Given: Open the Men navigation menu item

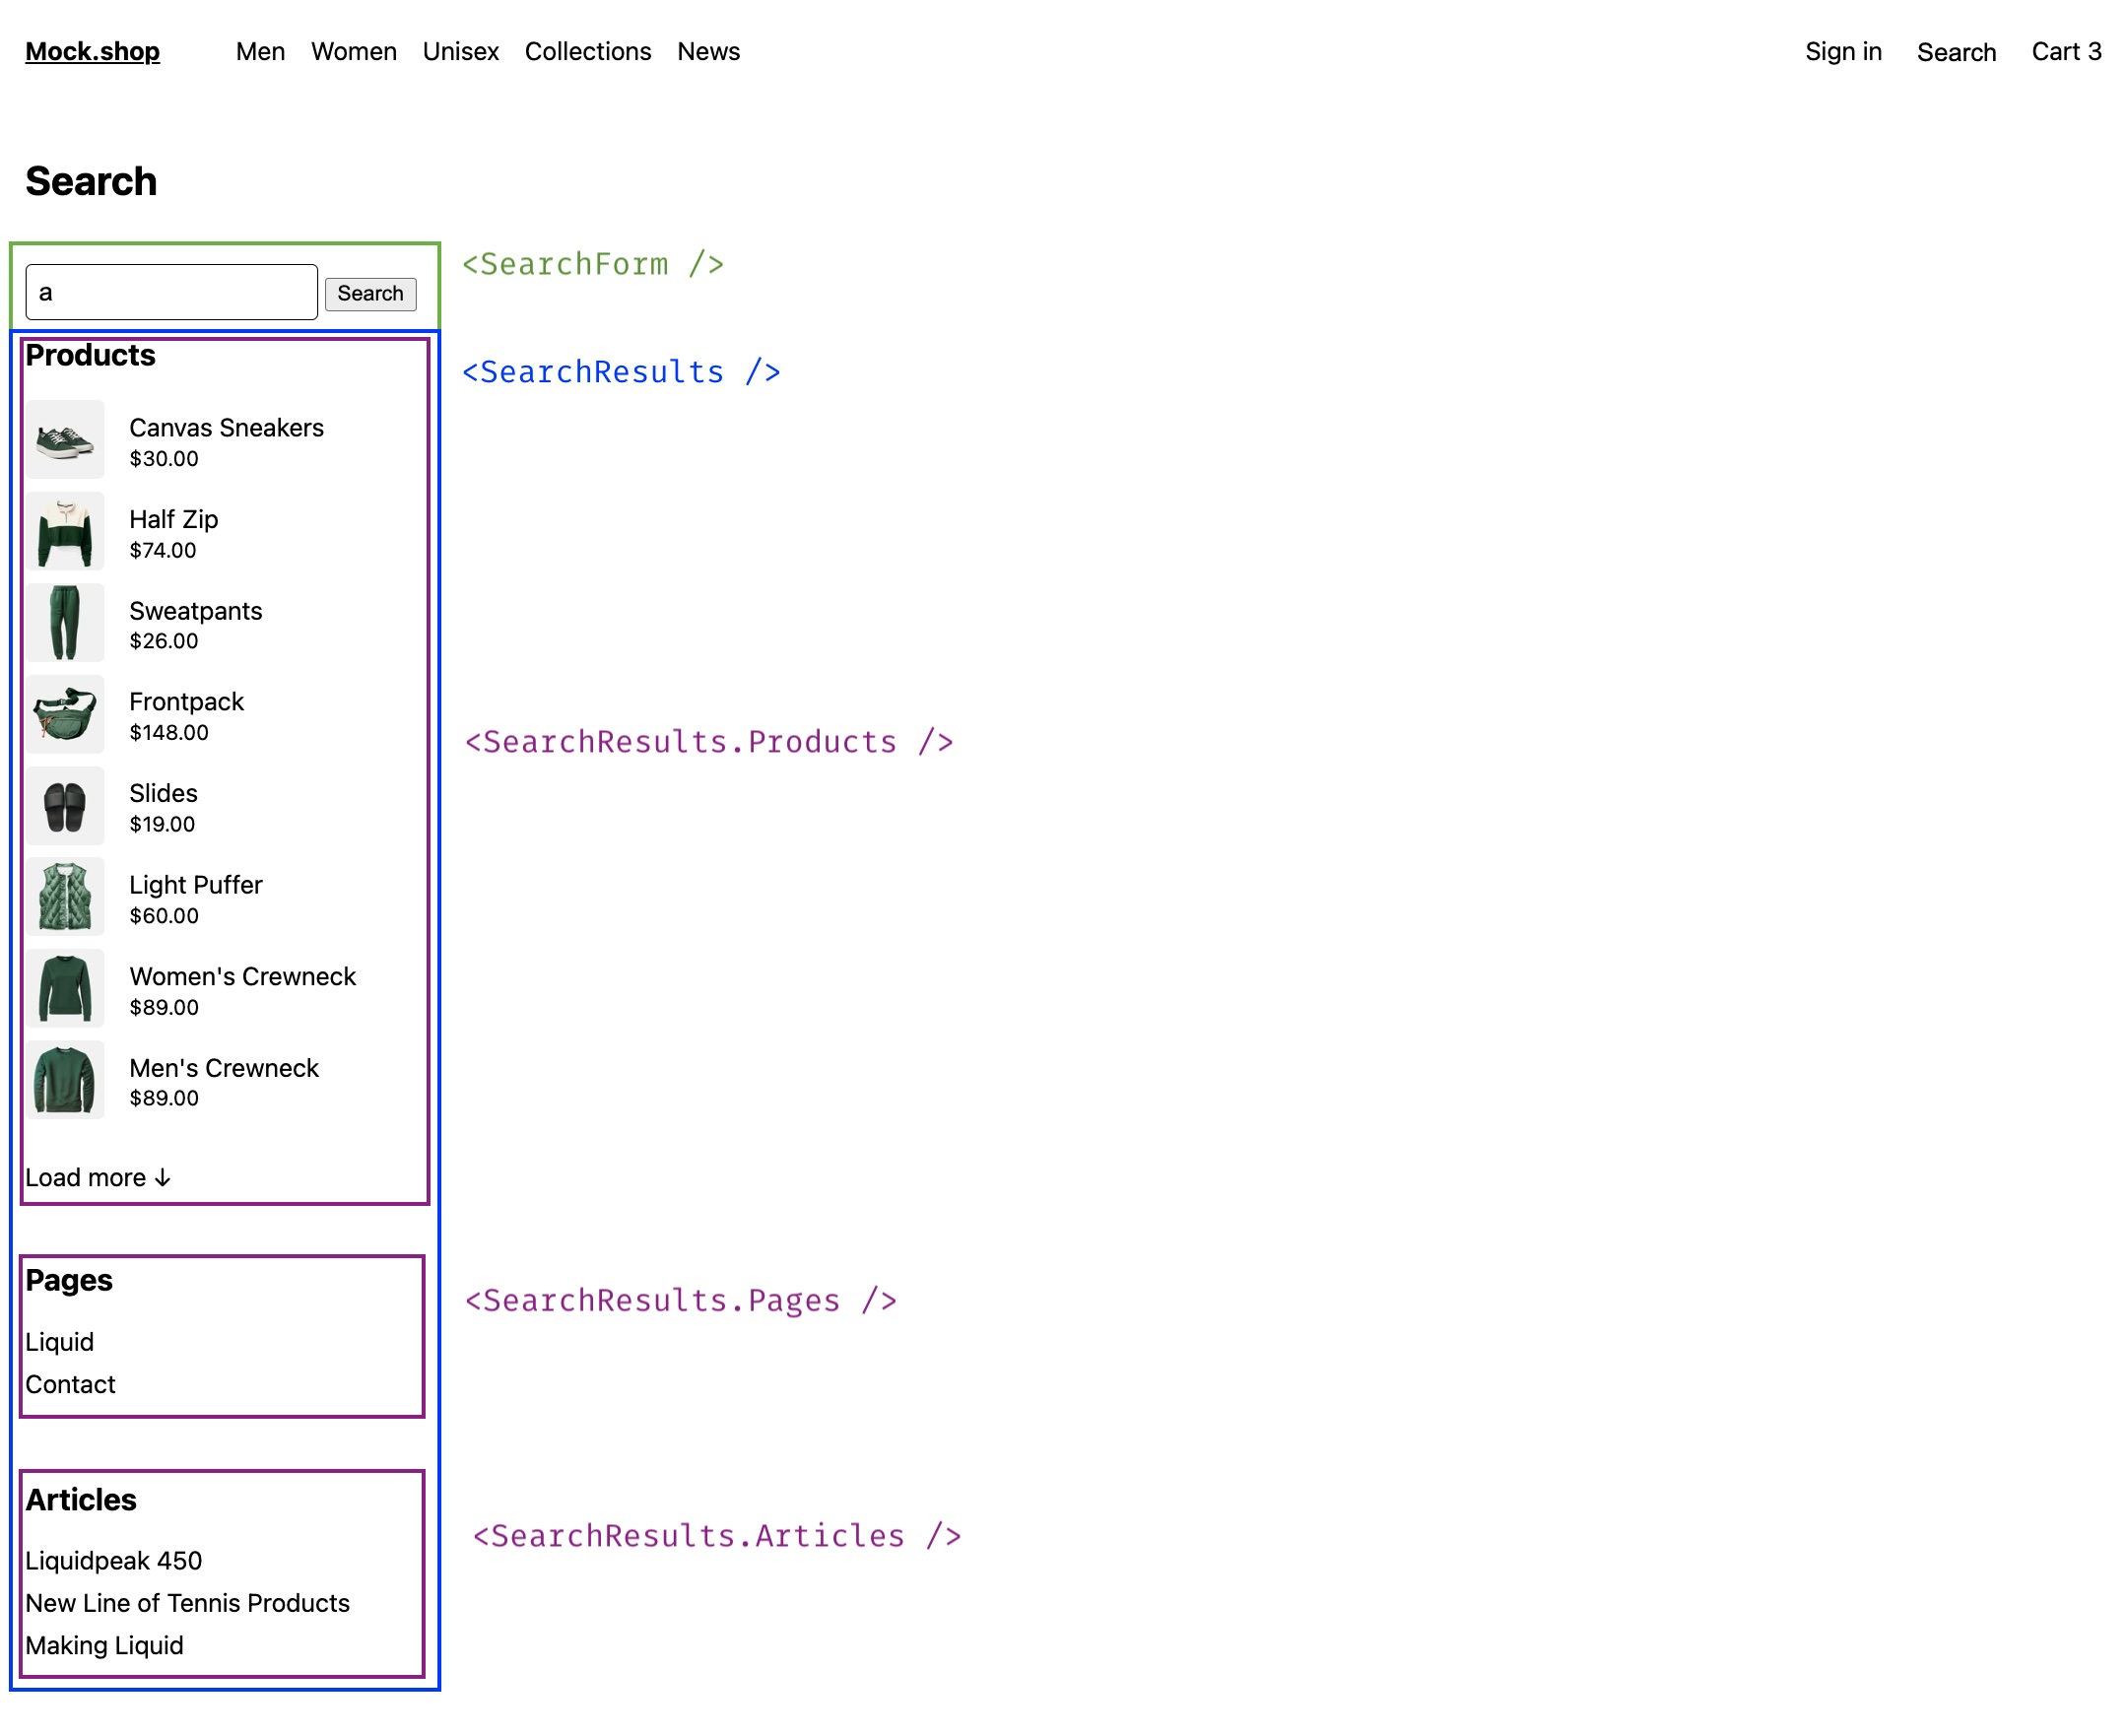Looking at the screenshot, I should coord(260,52).
